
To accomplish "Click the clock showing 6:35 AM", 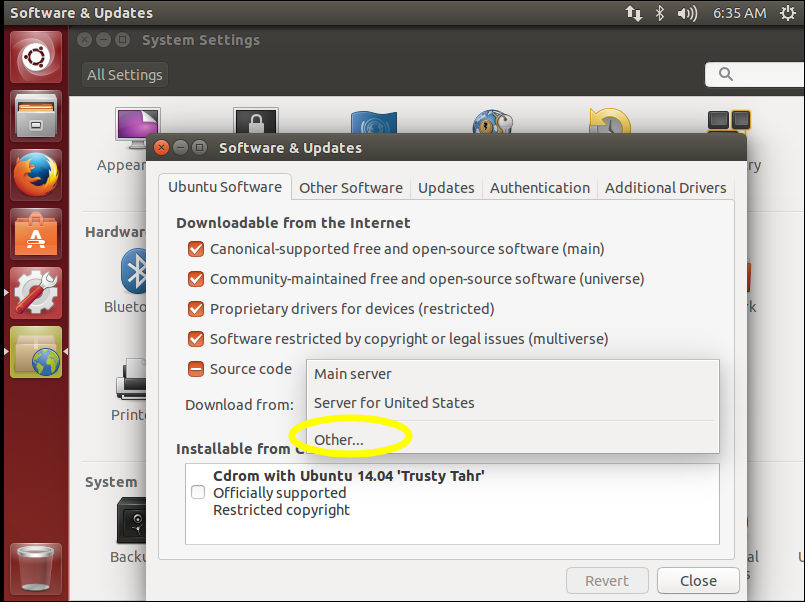I will tap(739, 13).
